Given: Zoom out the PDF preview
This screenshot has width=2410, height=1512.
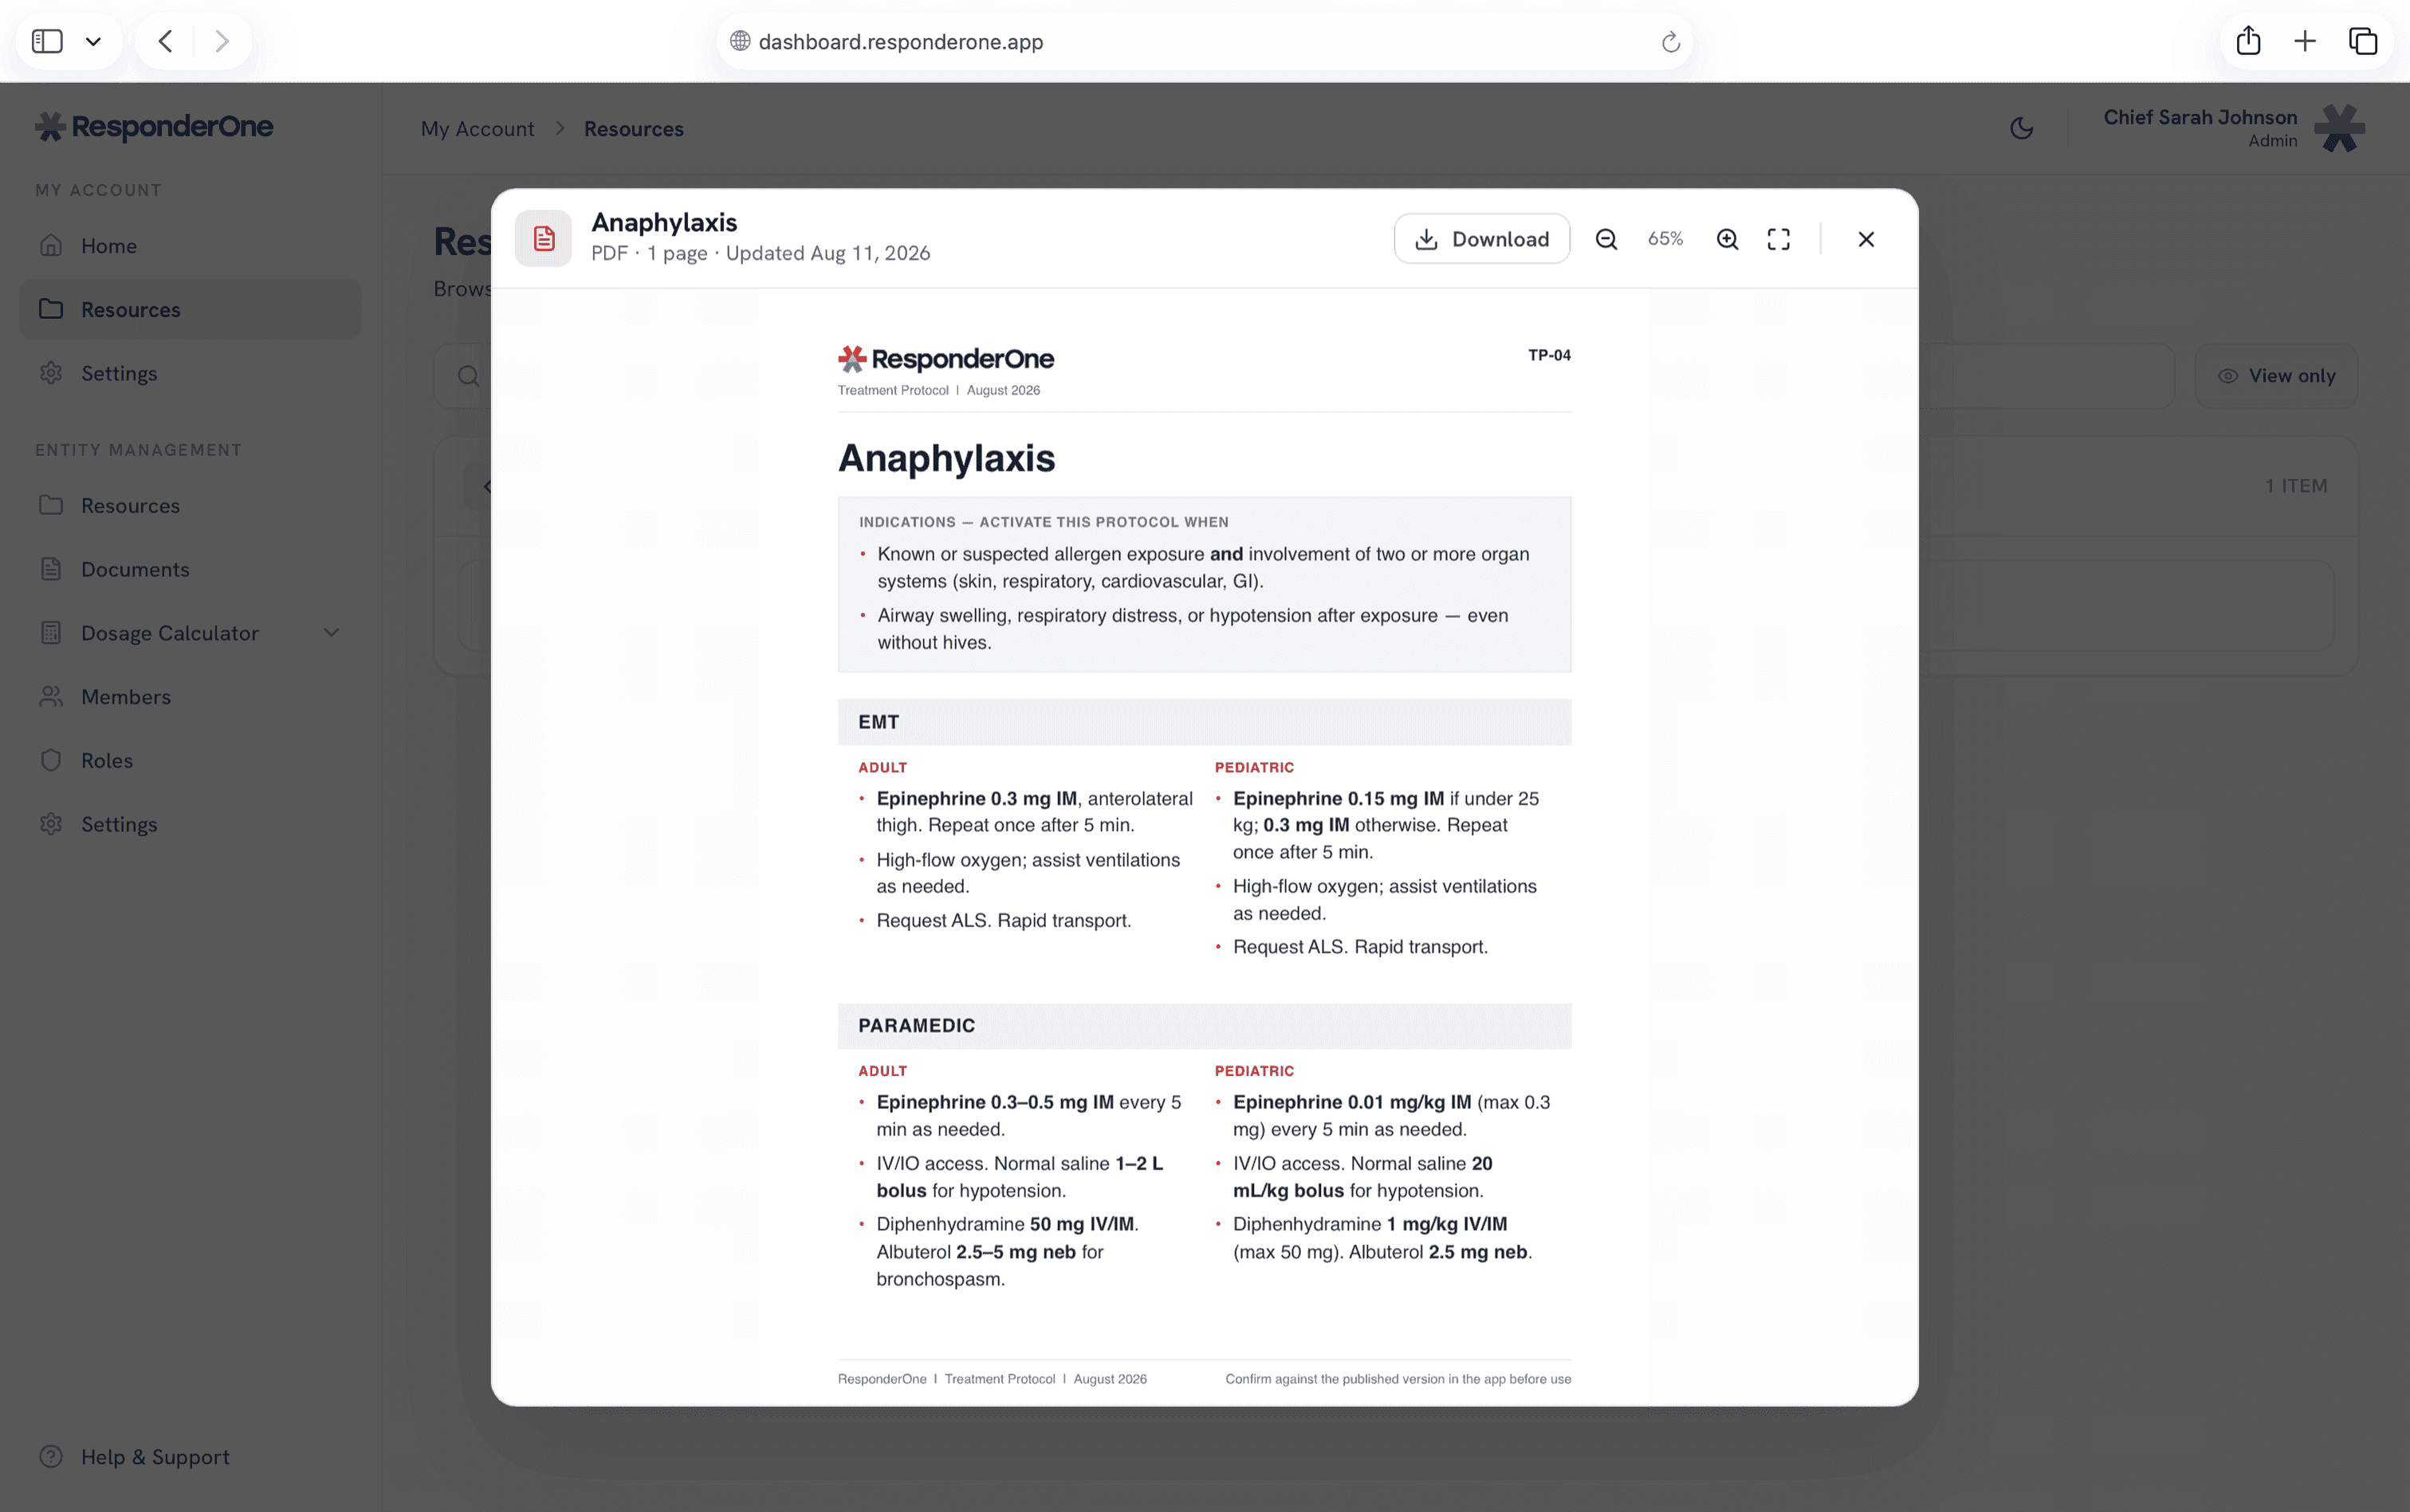Looking at the screenshot, I should 1606,239.
